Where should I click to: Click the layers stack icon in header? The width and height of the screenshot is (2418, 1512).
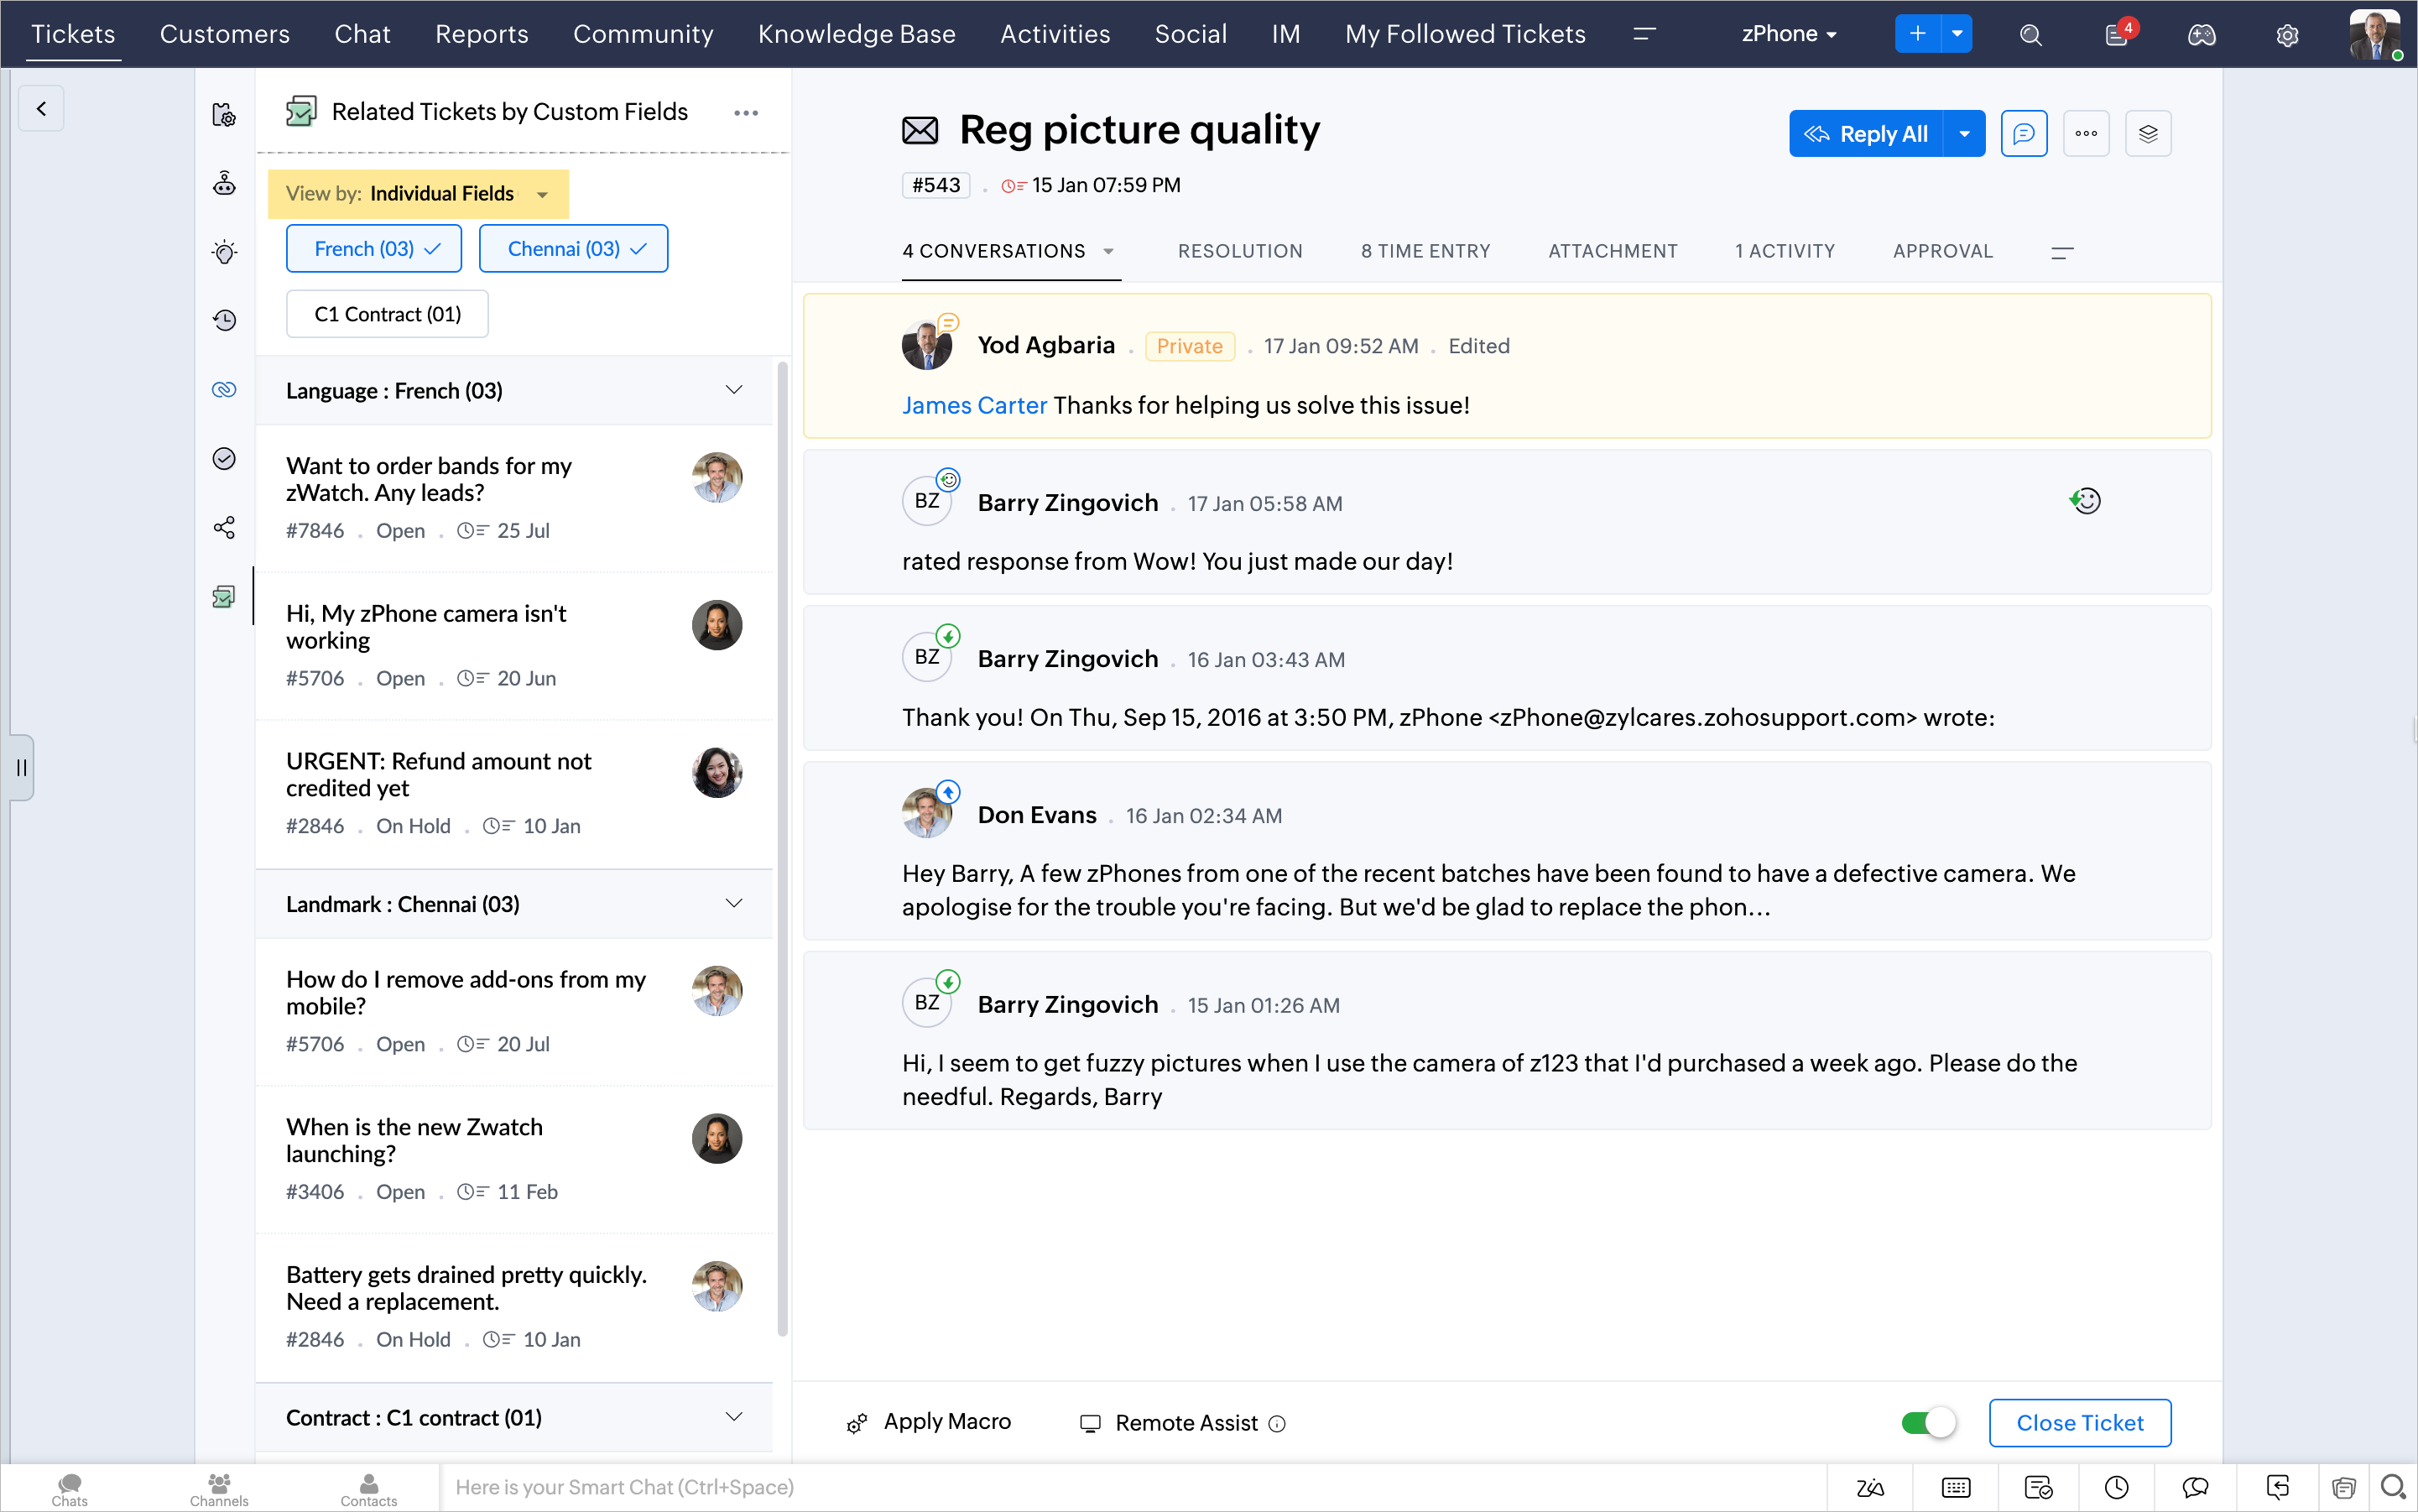click(x=2148, y=133)
